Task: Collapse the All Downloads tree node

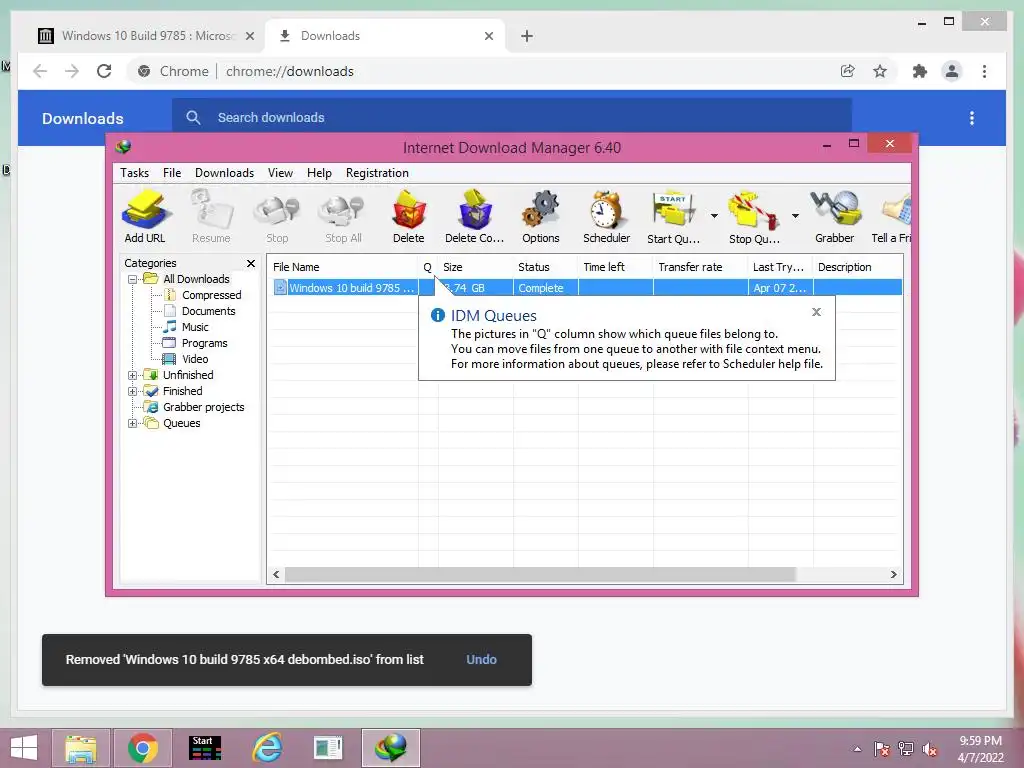Action: [133, 280]
